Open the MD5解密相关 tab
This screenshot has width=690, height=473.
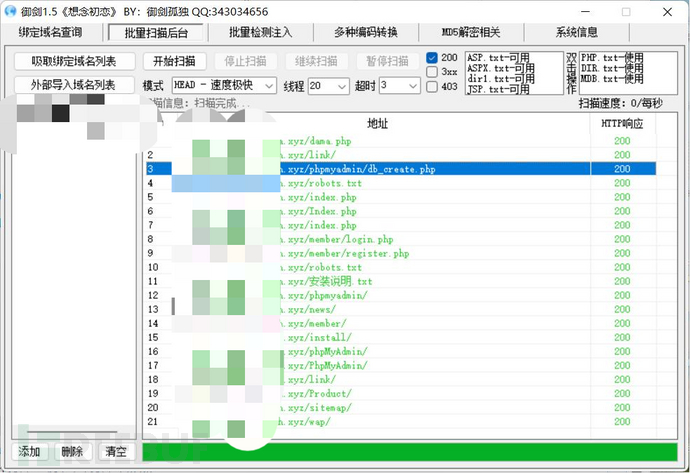click(x=471, y=32)
